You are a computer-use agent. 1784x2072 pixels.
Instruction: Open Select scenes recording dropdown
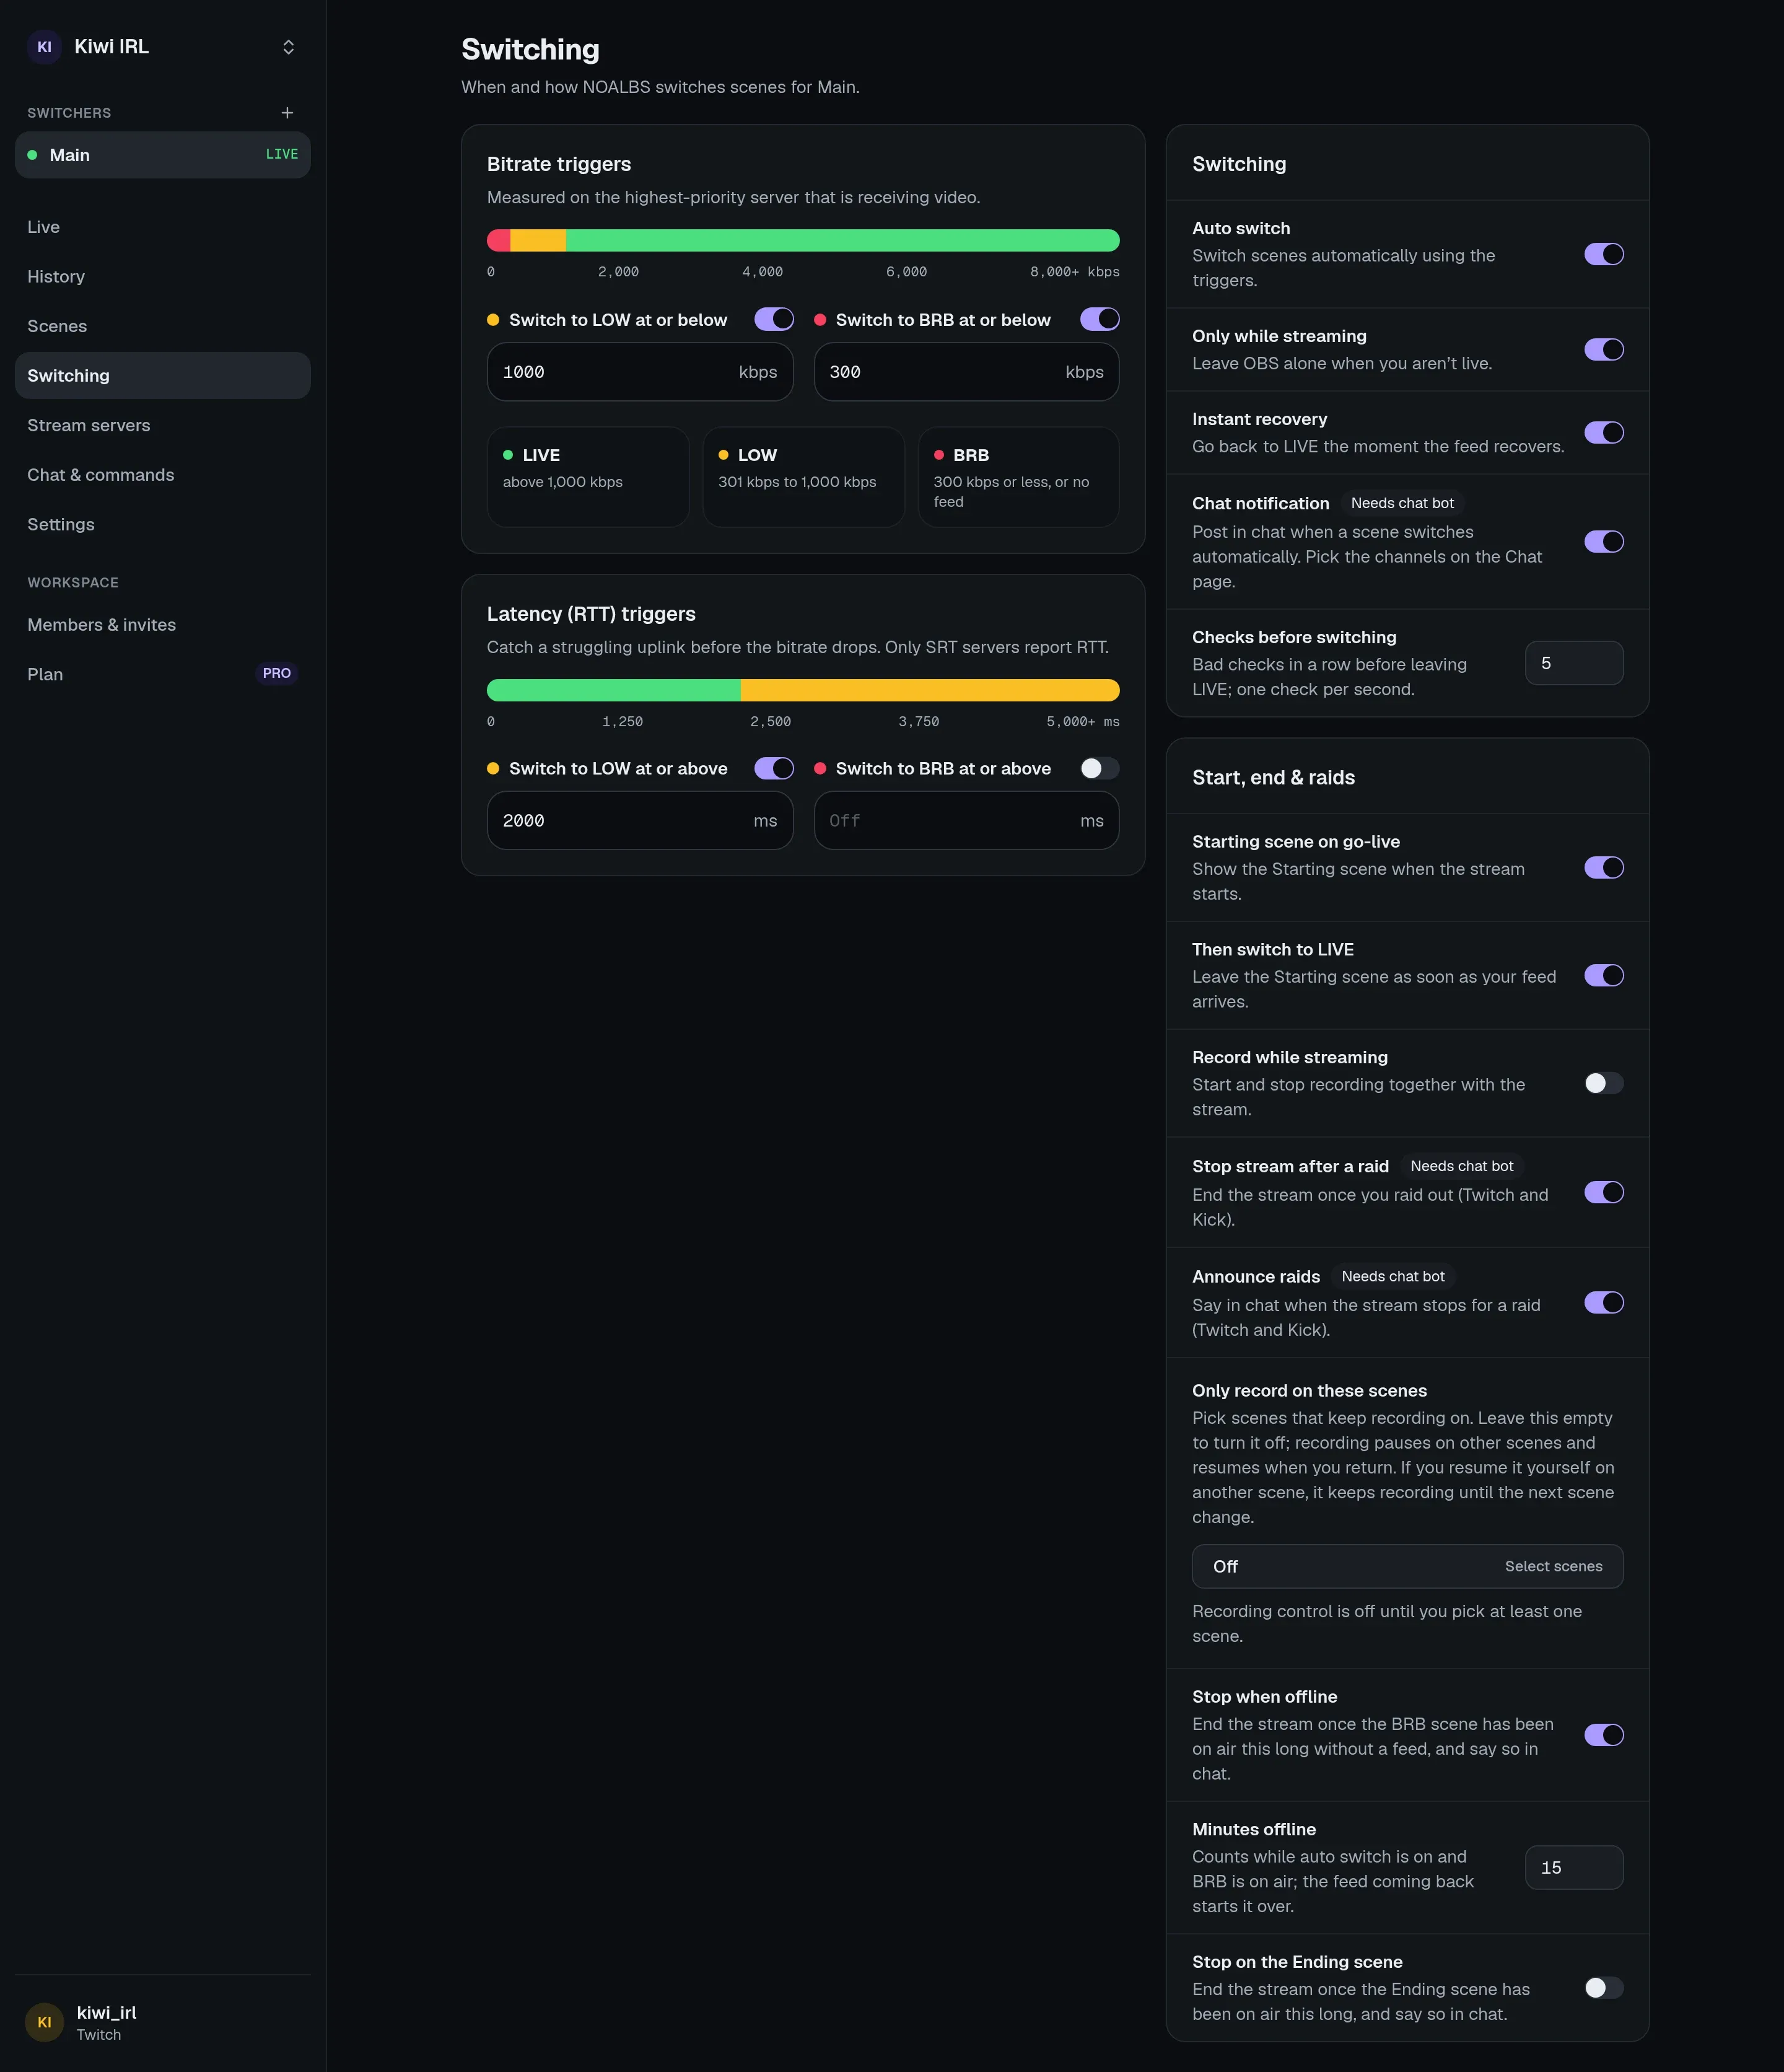coord(1407,1566)
